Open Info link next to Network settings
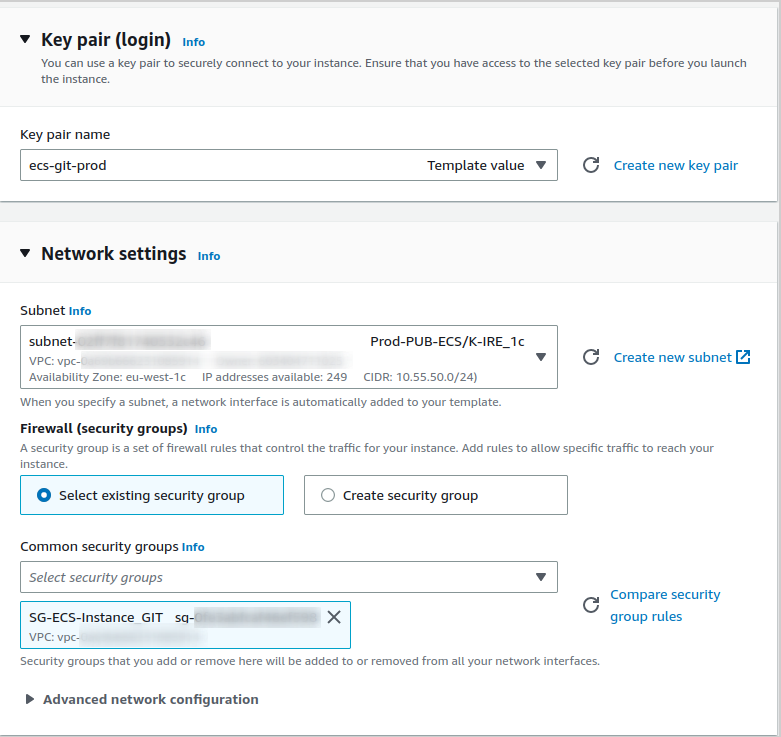 [208, 256]
